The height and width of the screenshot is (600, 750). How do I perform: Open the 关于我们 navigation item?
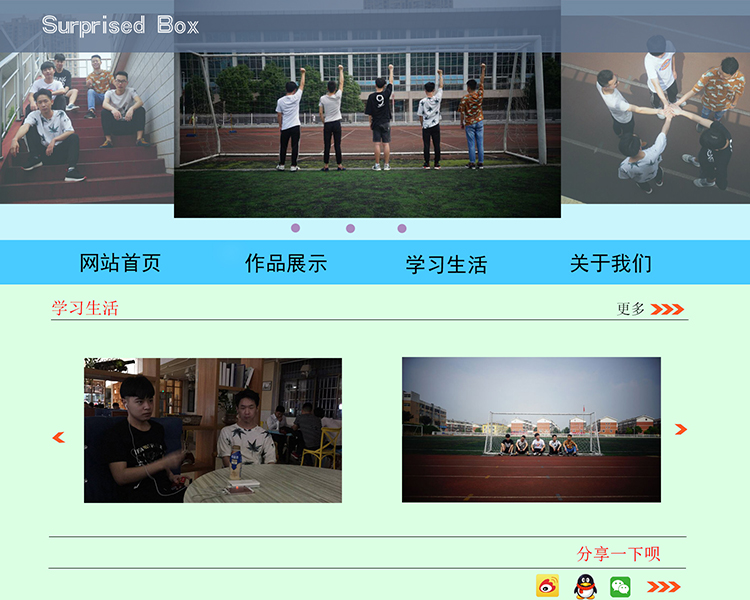coord(611,264)
